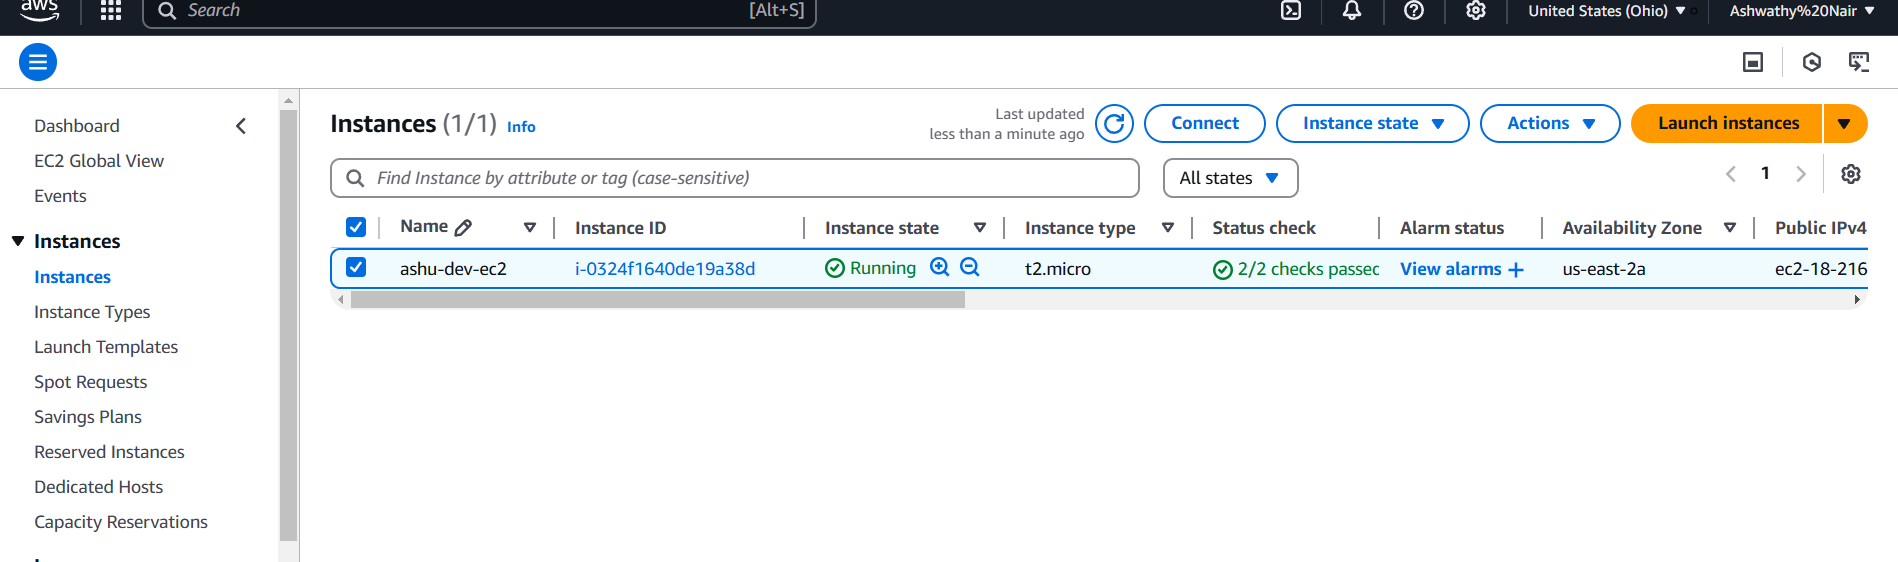Click the ashu-dev-ec2 name cell
The image size is (1898, 562).
click(453, 269)
